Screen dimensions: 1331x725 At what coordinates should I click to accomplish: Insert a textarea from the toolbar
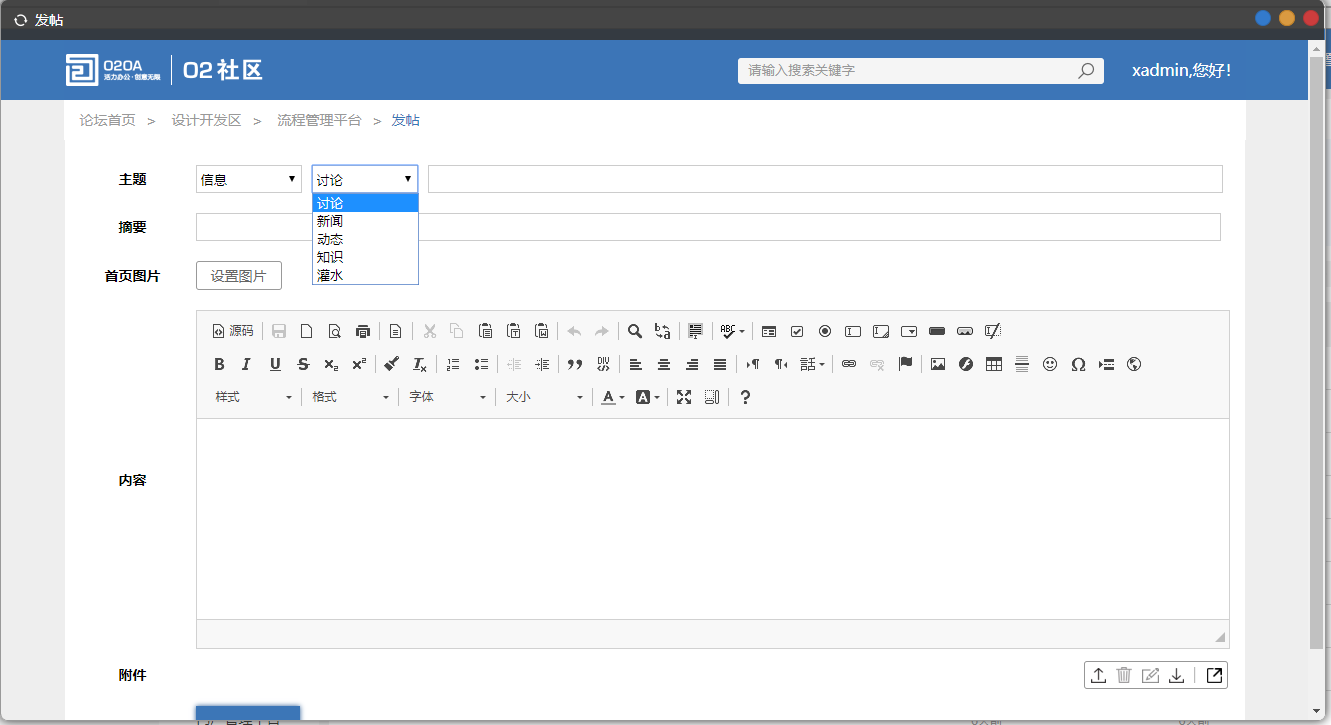[881, 331]
